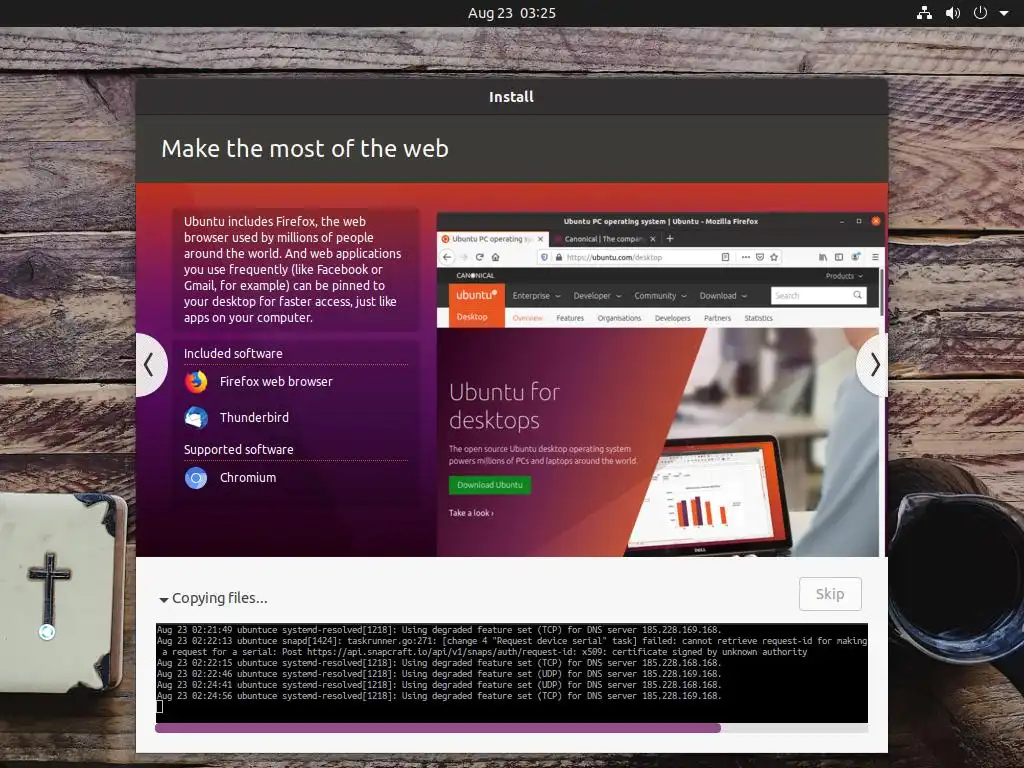The height and width of the screenshot is (768, 1024).
Task: Click the 'Thunderbird' label
Action: (x=254, y=417)
